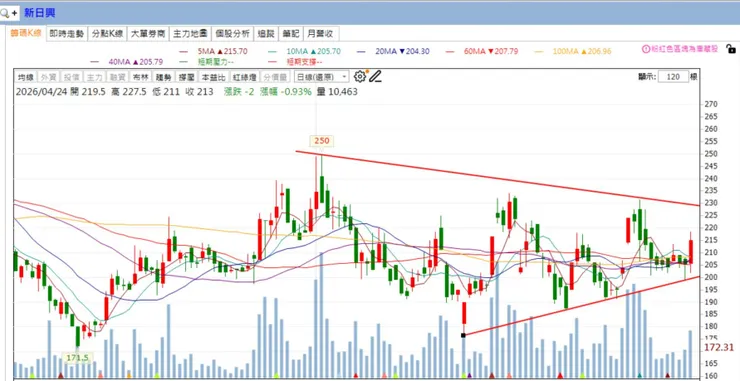740x381 pixels.
Task: Switch to the 追蹤 tab
Action: 266,34
